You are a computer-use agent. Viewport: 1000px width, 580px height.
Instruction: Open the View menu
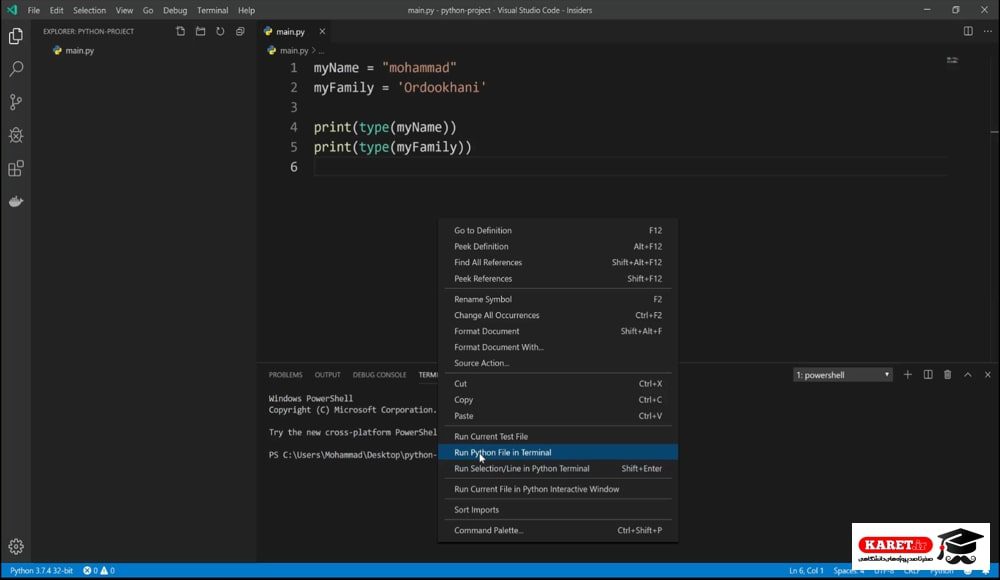[x=124, y=10]
